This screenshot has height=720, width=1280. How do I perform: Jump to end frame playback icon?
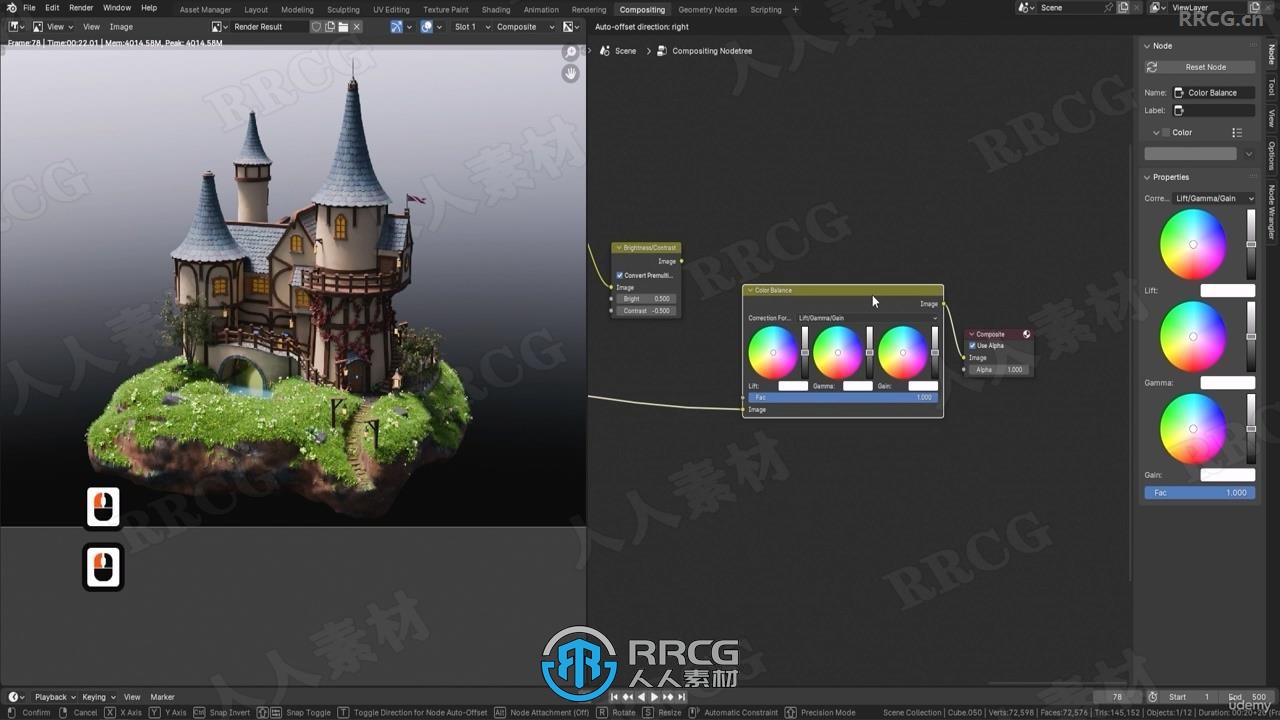[682, 697]
